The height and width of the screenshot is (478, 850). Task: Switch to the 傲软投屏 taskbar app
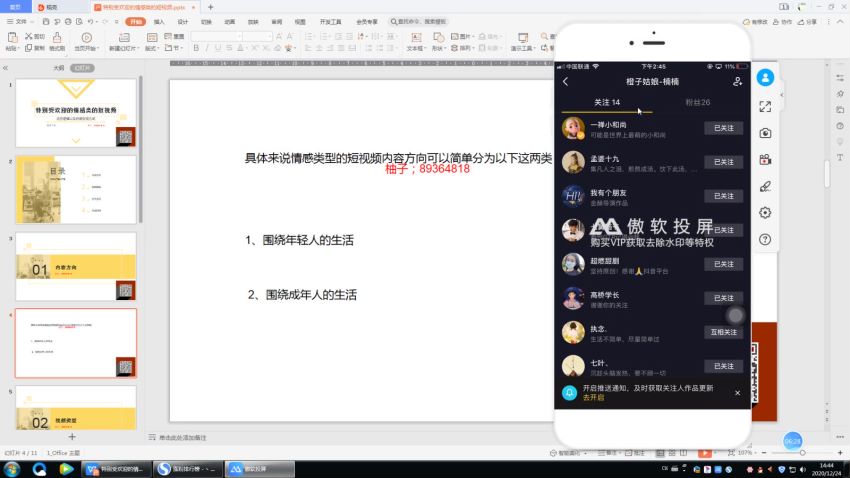tap(260, 469)
